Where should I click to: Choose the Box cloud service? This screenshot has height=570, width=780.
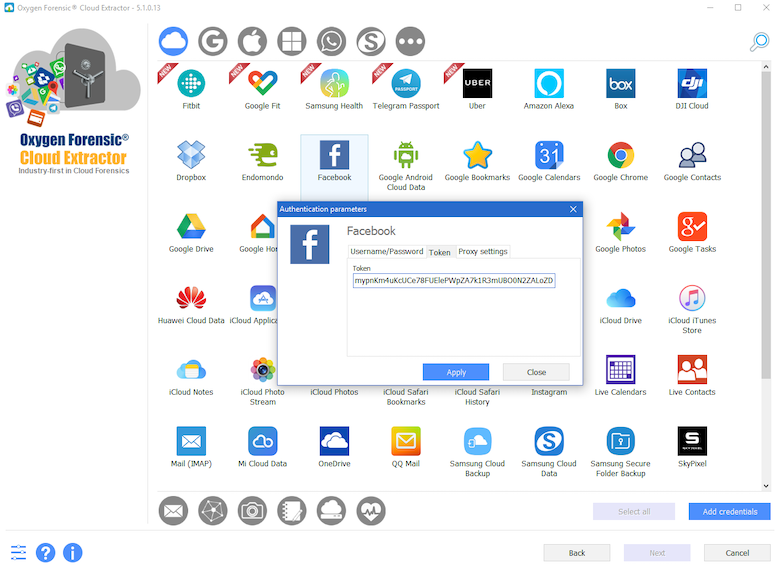(621, 84)
